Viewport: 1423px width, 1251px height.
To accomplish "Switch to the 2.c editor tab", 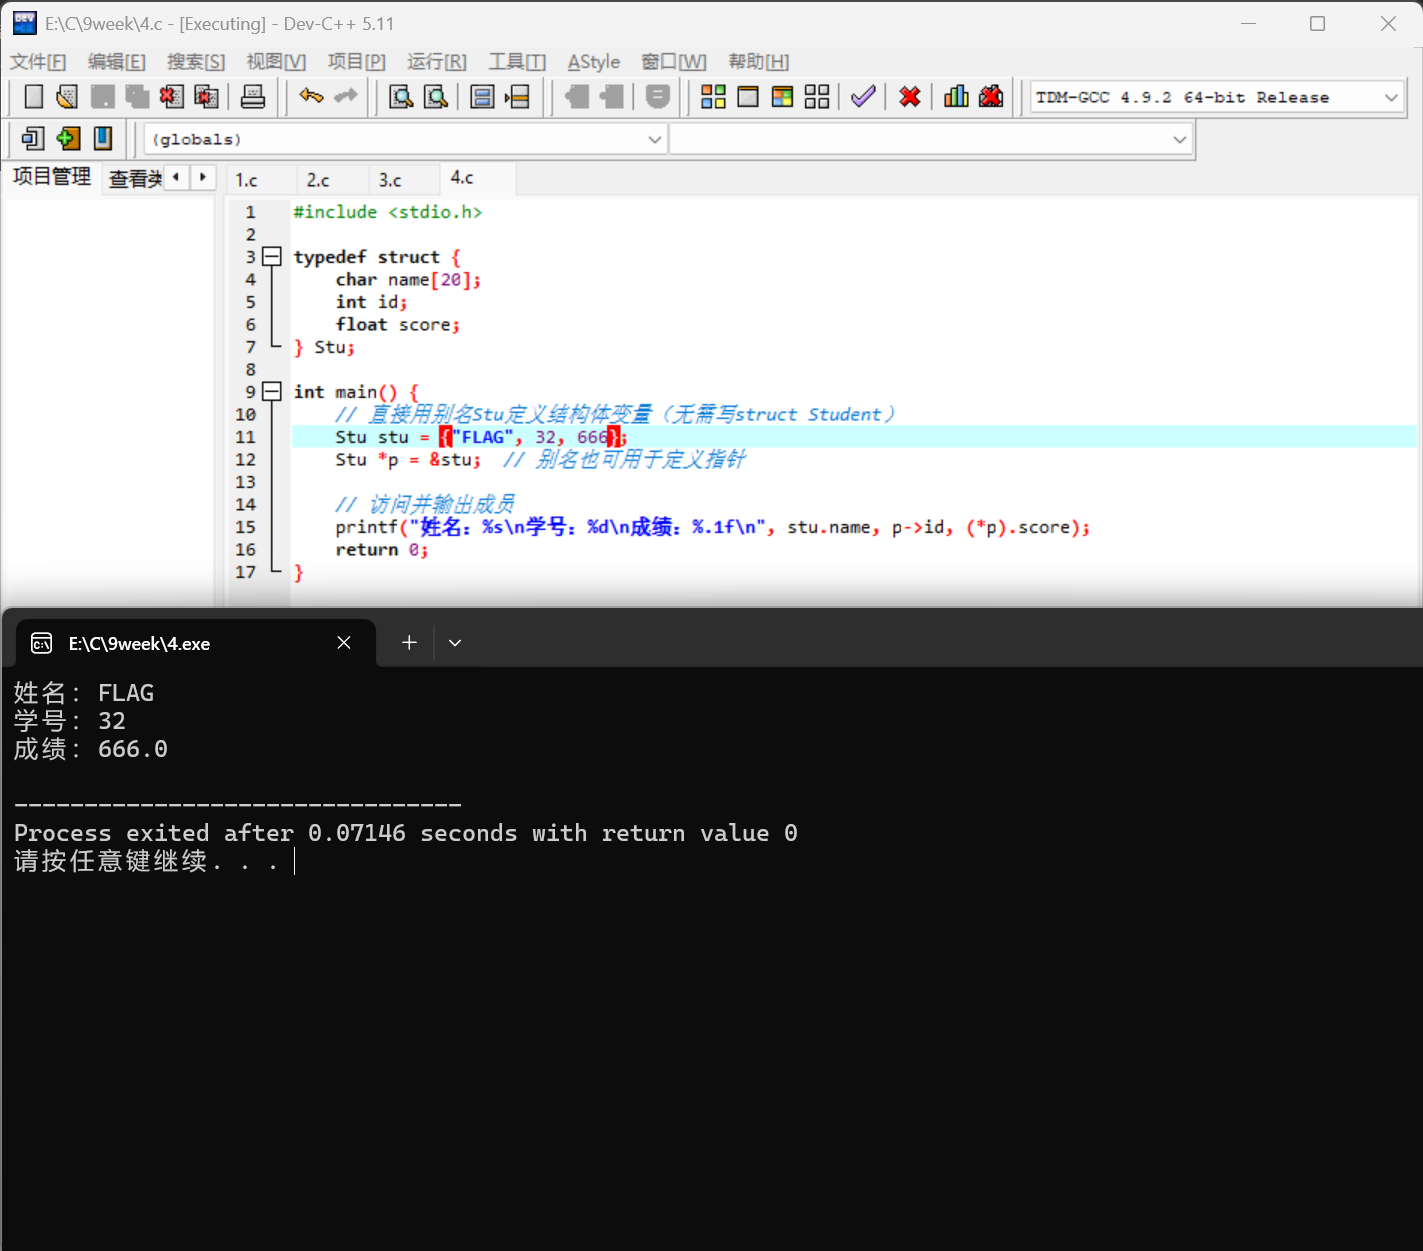I will click(318, 180).
